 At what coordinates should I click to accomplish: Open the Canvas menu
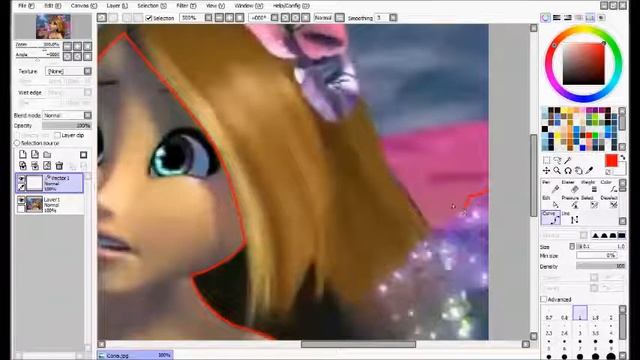pyautogui.click(x=84, y=6)
